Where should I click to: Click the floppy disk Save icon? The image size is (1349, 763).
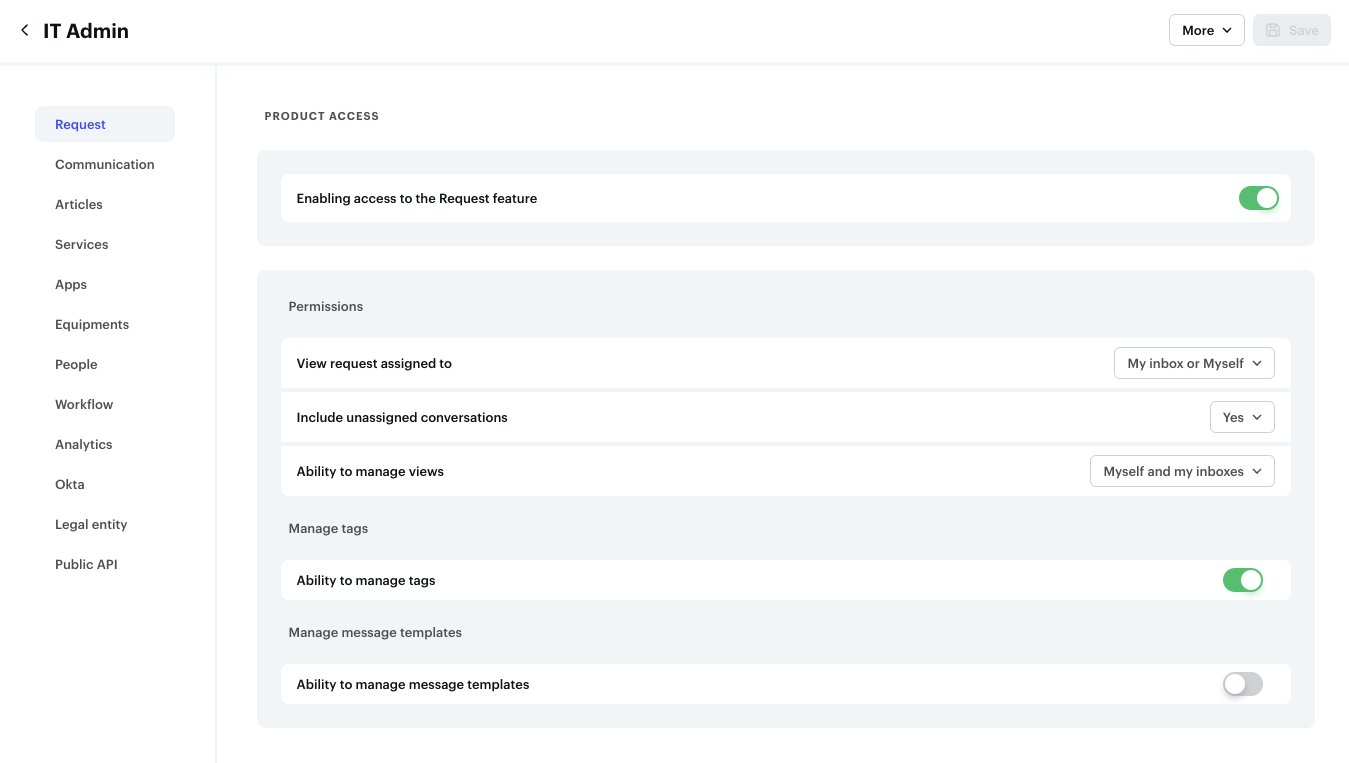[1273, 31]
